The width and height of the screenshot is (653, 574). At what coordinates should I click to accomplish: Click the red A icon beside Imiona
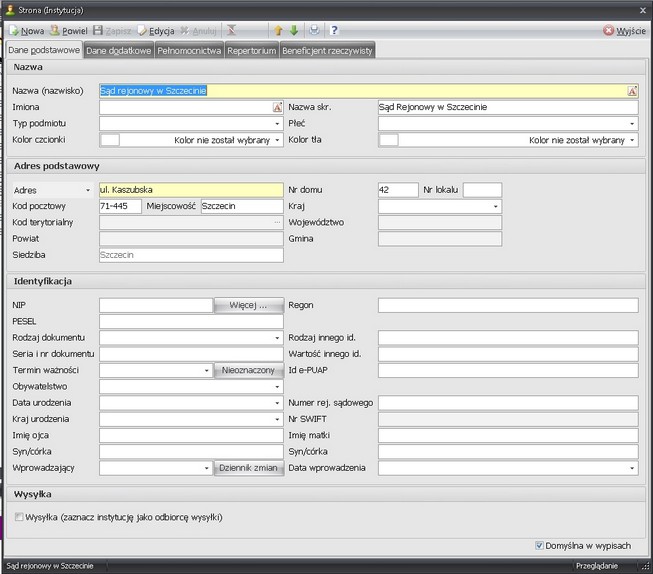pyautogui.click(x=278, y=107)
